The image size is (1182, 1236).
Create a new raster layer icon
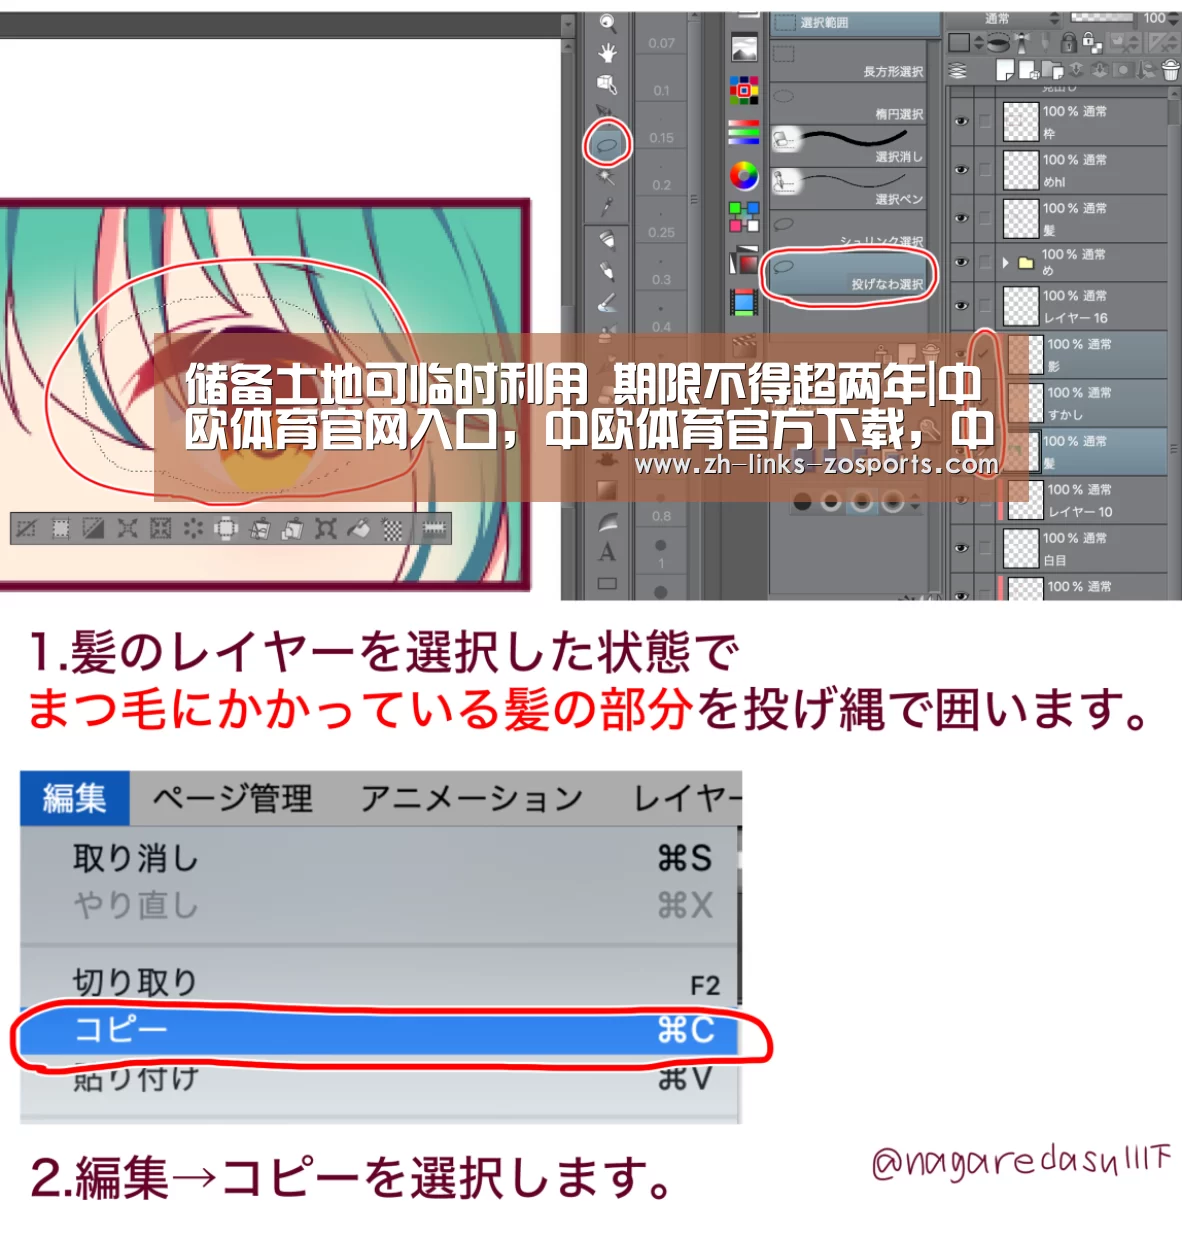point(1005,70)
